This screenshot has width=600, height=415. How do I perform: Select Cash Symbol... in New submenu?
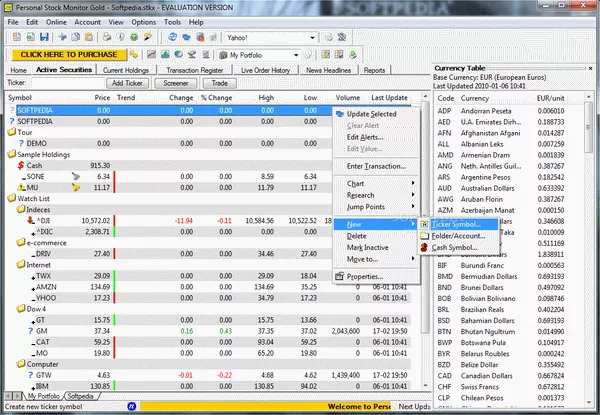tap(458, 247)
